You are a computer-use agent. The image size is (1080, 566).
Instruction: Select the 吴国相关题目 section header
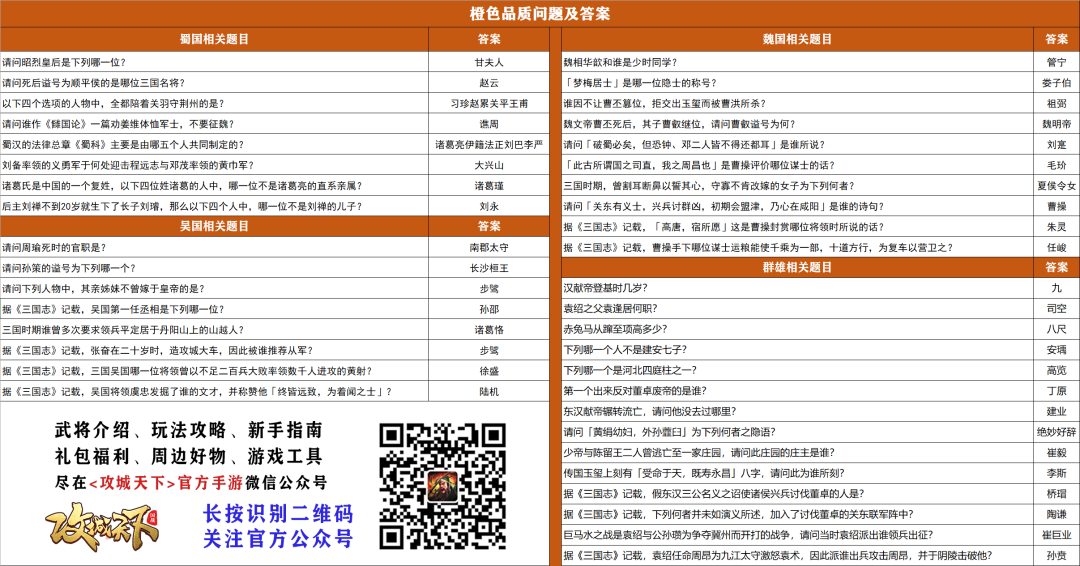pyautogui.click(x=214, y=226)
